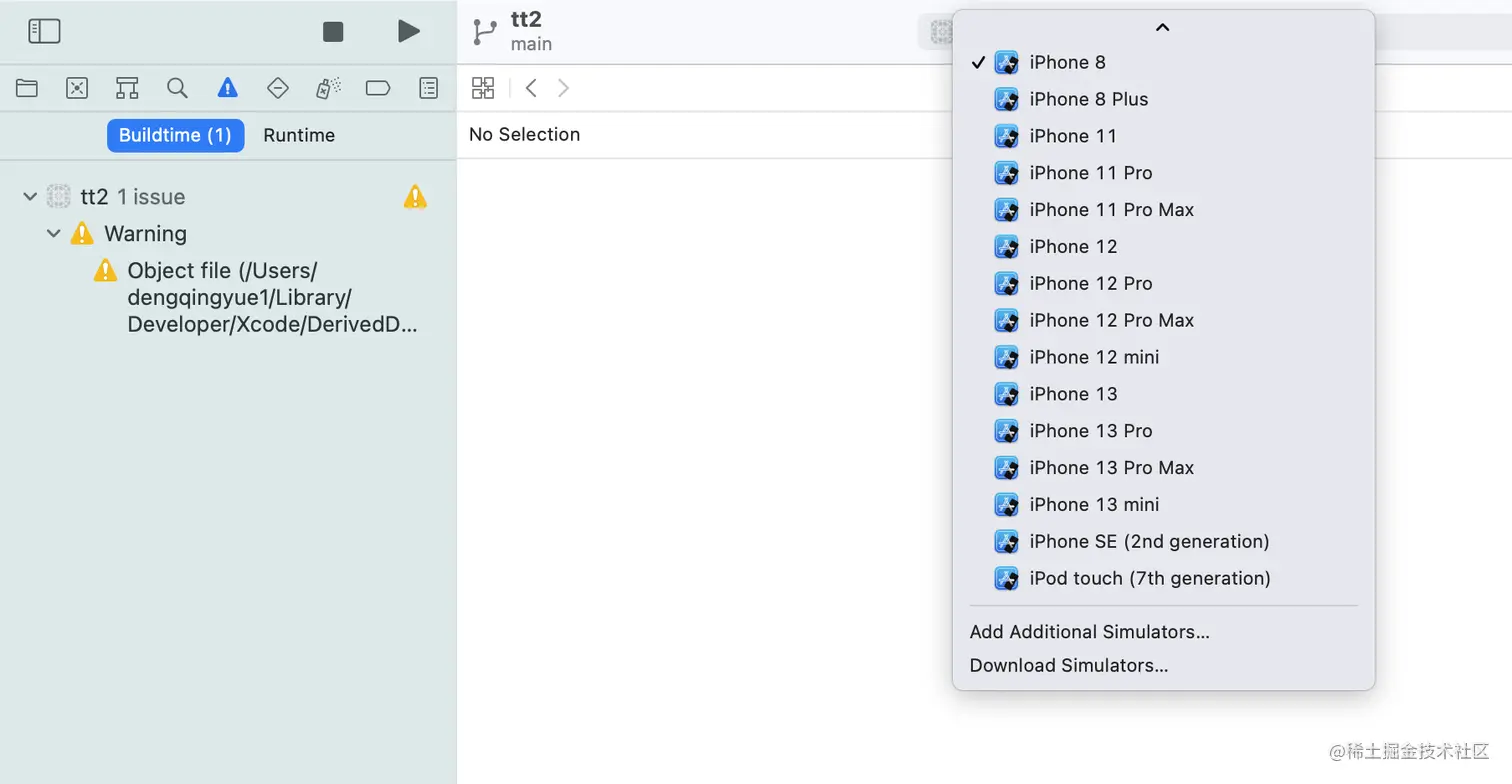1512x784 pixels.
Task: Run the current scheme
Action: (x=408, y=31)
